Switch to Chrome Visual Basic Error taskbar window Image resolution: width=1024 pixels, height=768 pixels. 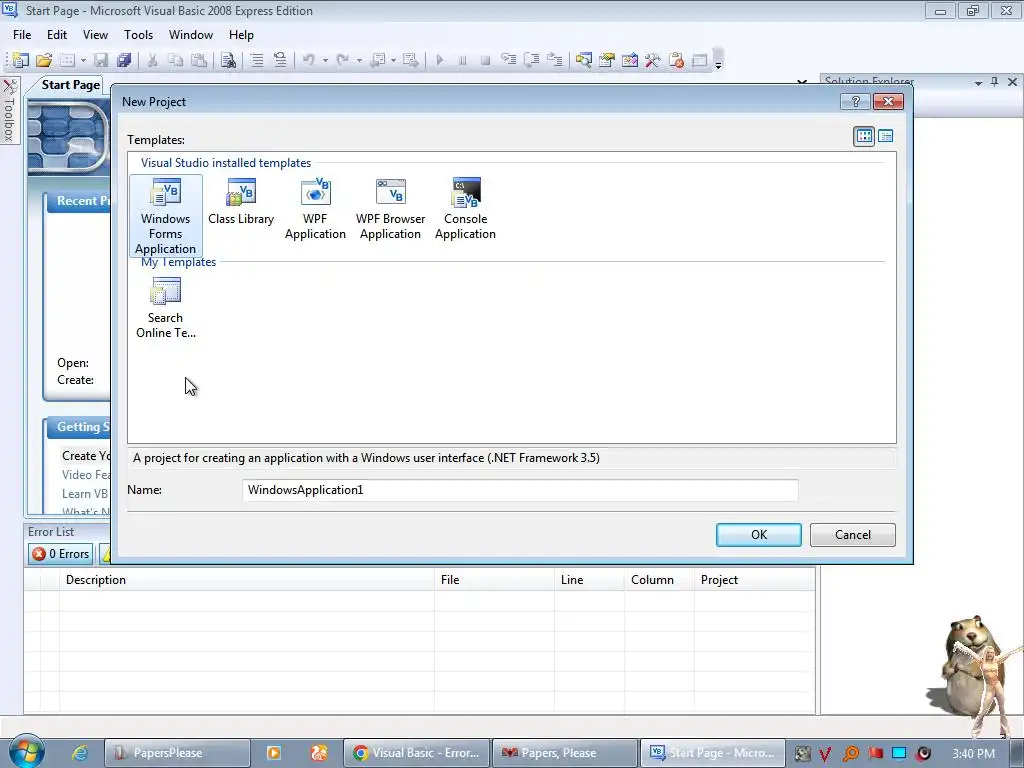tap(415, 753)
